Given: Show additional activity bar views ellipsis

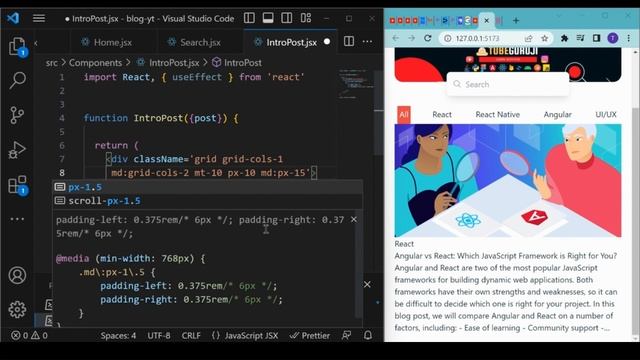Looking at the screenshot, I should point(17,219).
